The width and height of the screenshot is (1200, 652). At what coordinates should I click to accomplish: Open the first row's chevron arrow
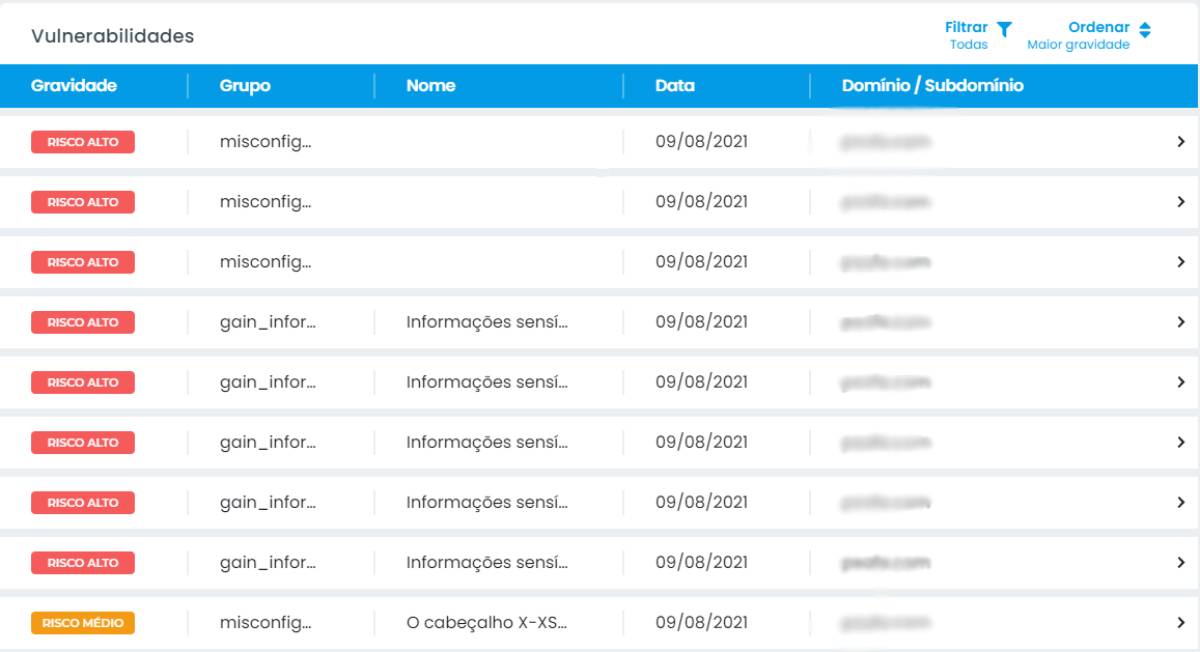coord(1181,142)
